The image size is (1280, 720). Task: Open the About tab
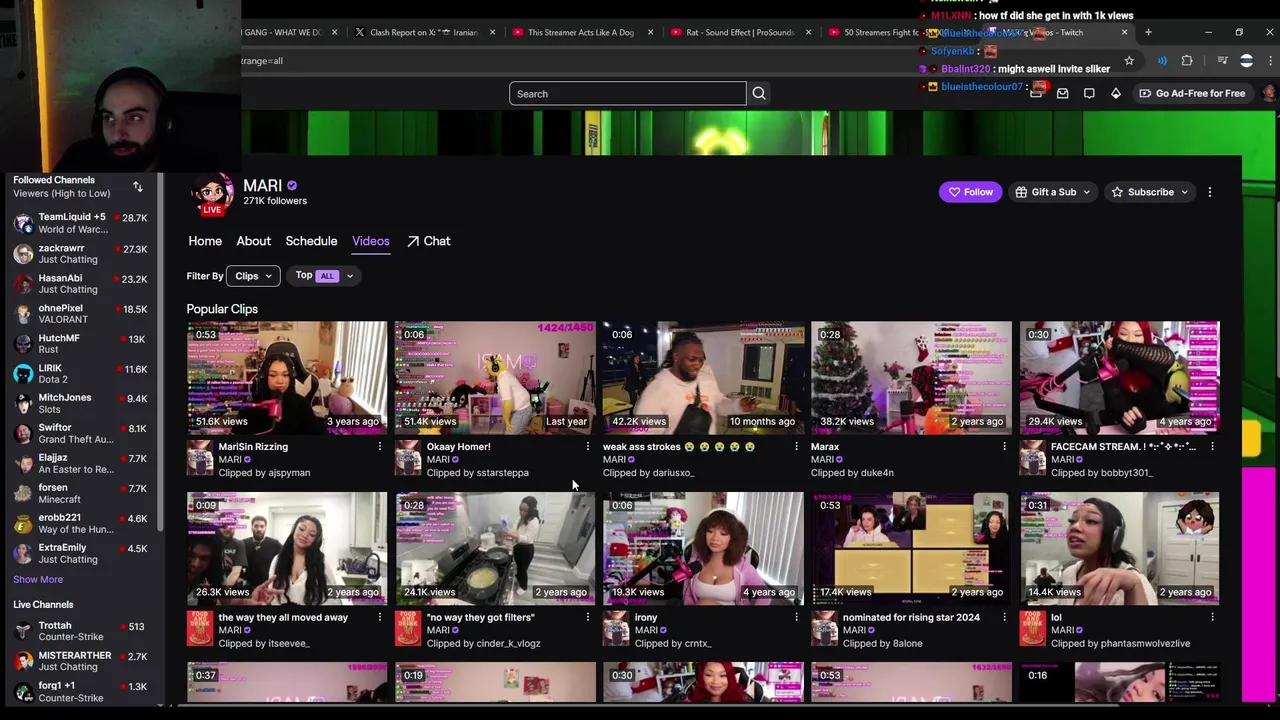[253, 241]
